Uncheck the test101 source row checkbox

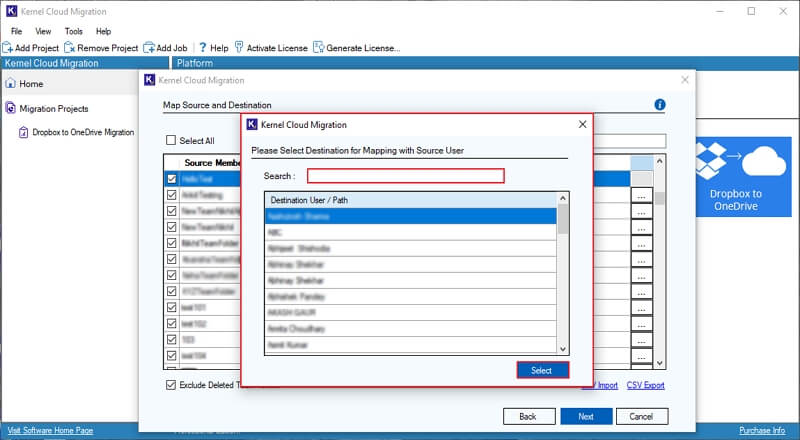[x=171, y=307]
